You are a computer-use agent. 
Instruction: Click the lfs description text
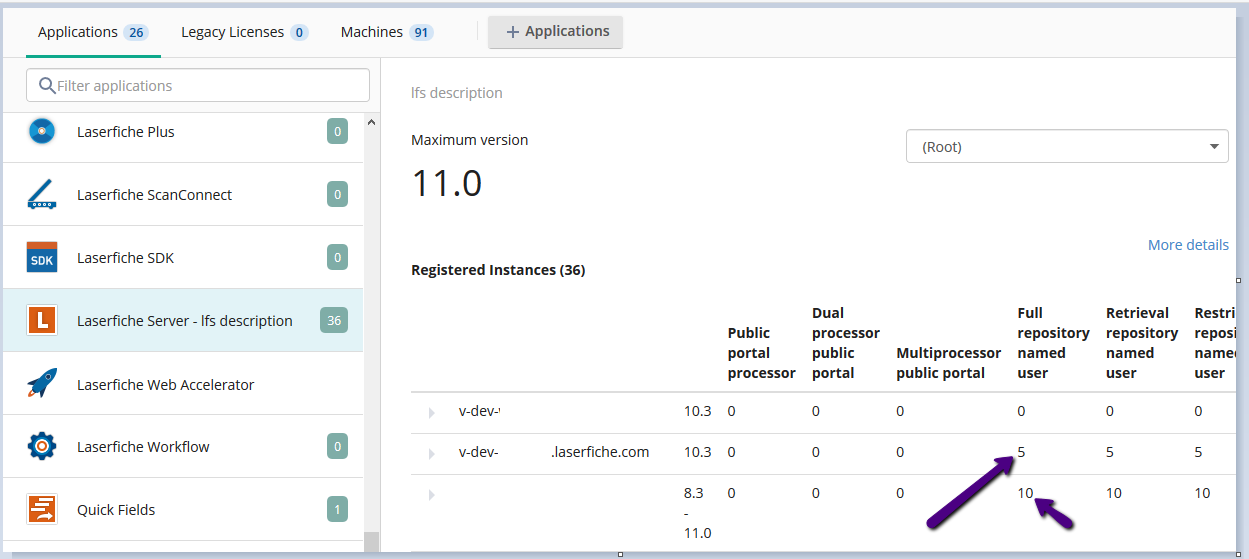[457, 93]
